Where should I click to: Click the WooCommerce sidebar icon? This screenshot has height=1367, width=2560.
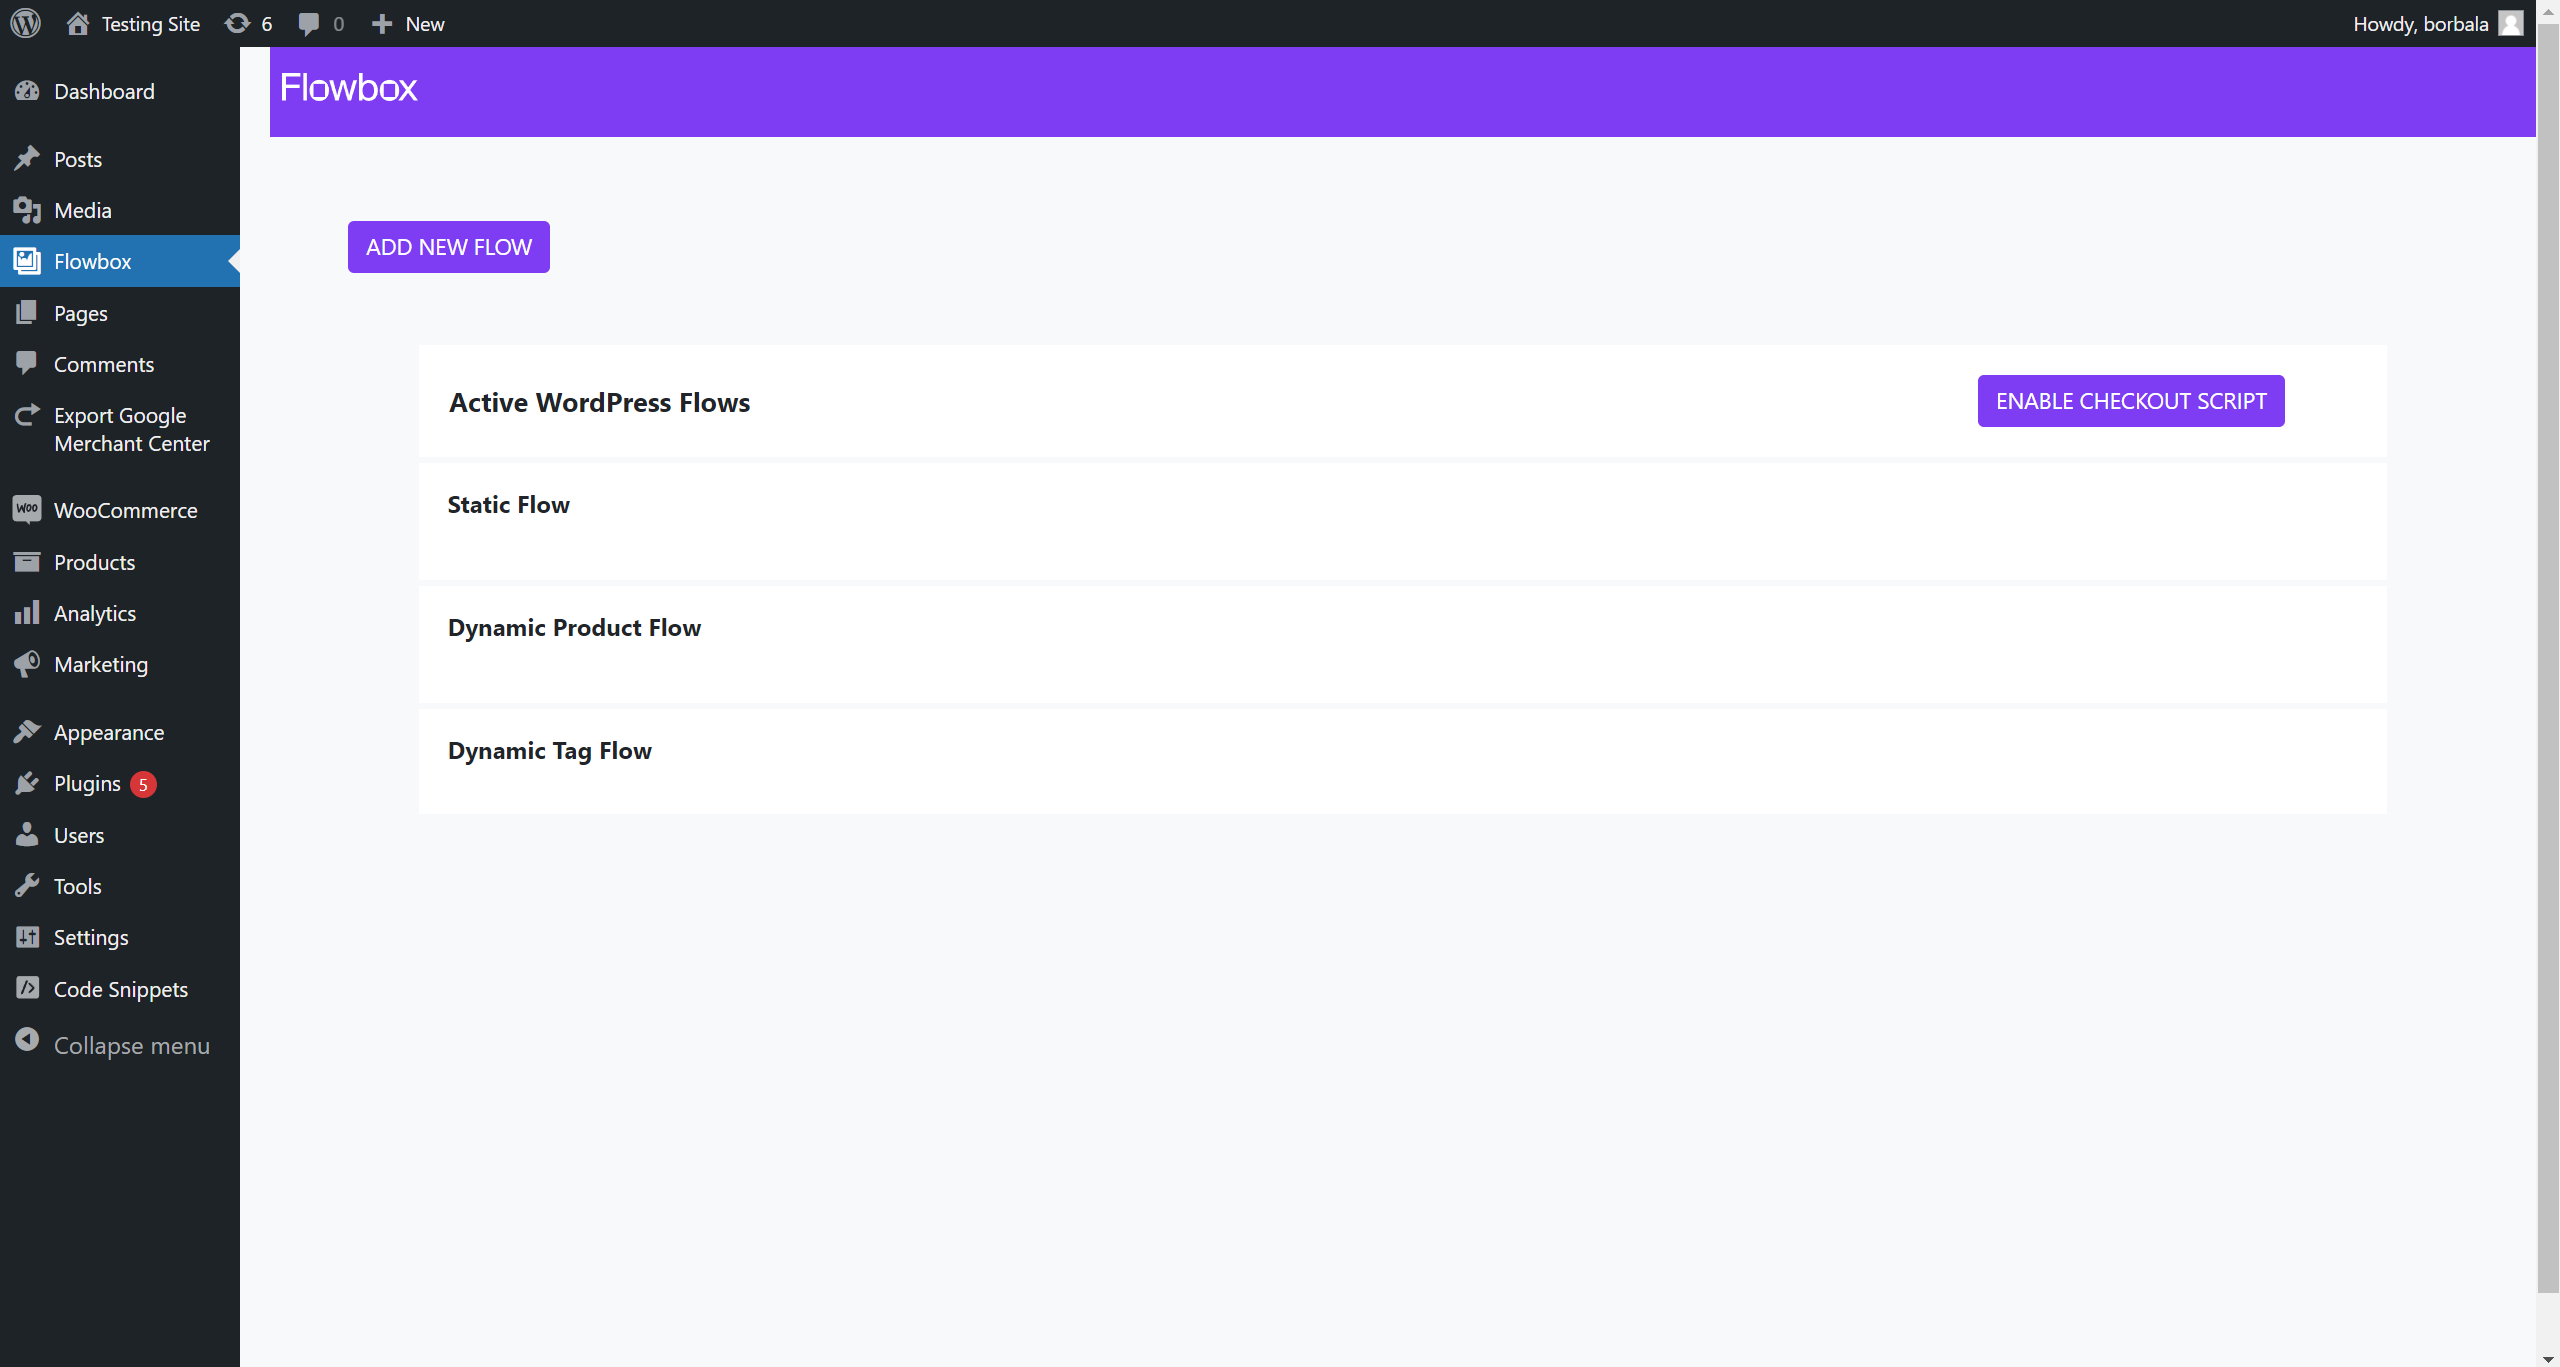pyautogui.click(x=27, y=510)
